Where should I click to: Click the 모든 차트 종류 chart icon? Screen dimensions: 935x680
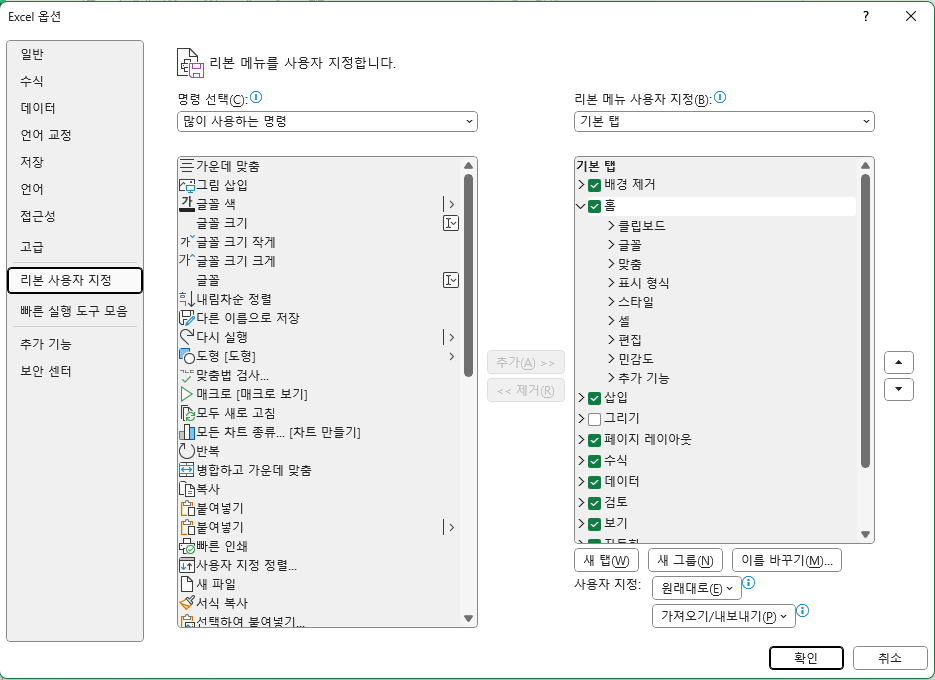coord(187,432)
